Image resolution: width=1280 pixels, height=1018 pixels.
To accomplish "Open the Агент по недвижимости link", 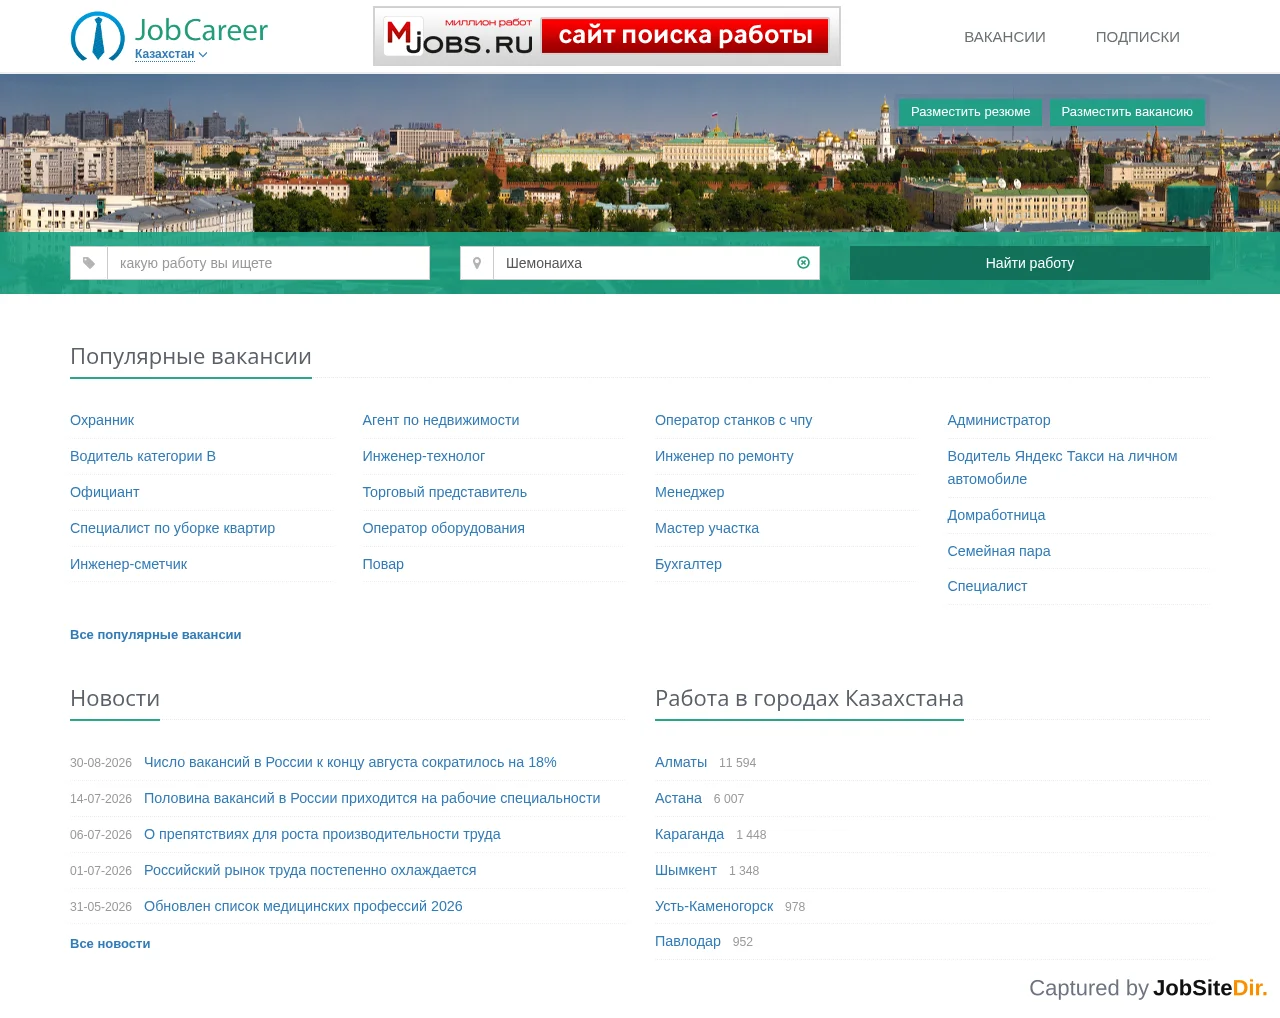I will (x=441, y=420).
